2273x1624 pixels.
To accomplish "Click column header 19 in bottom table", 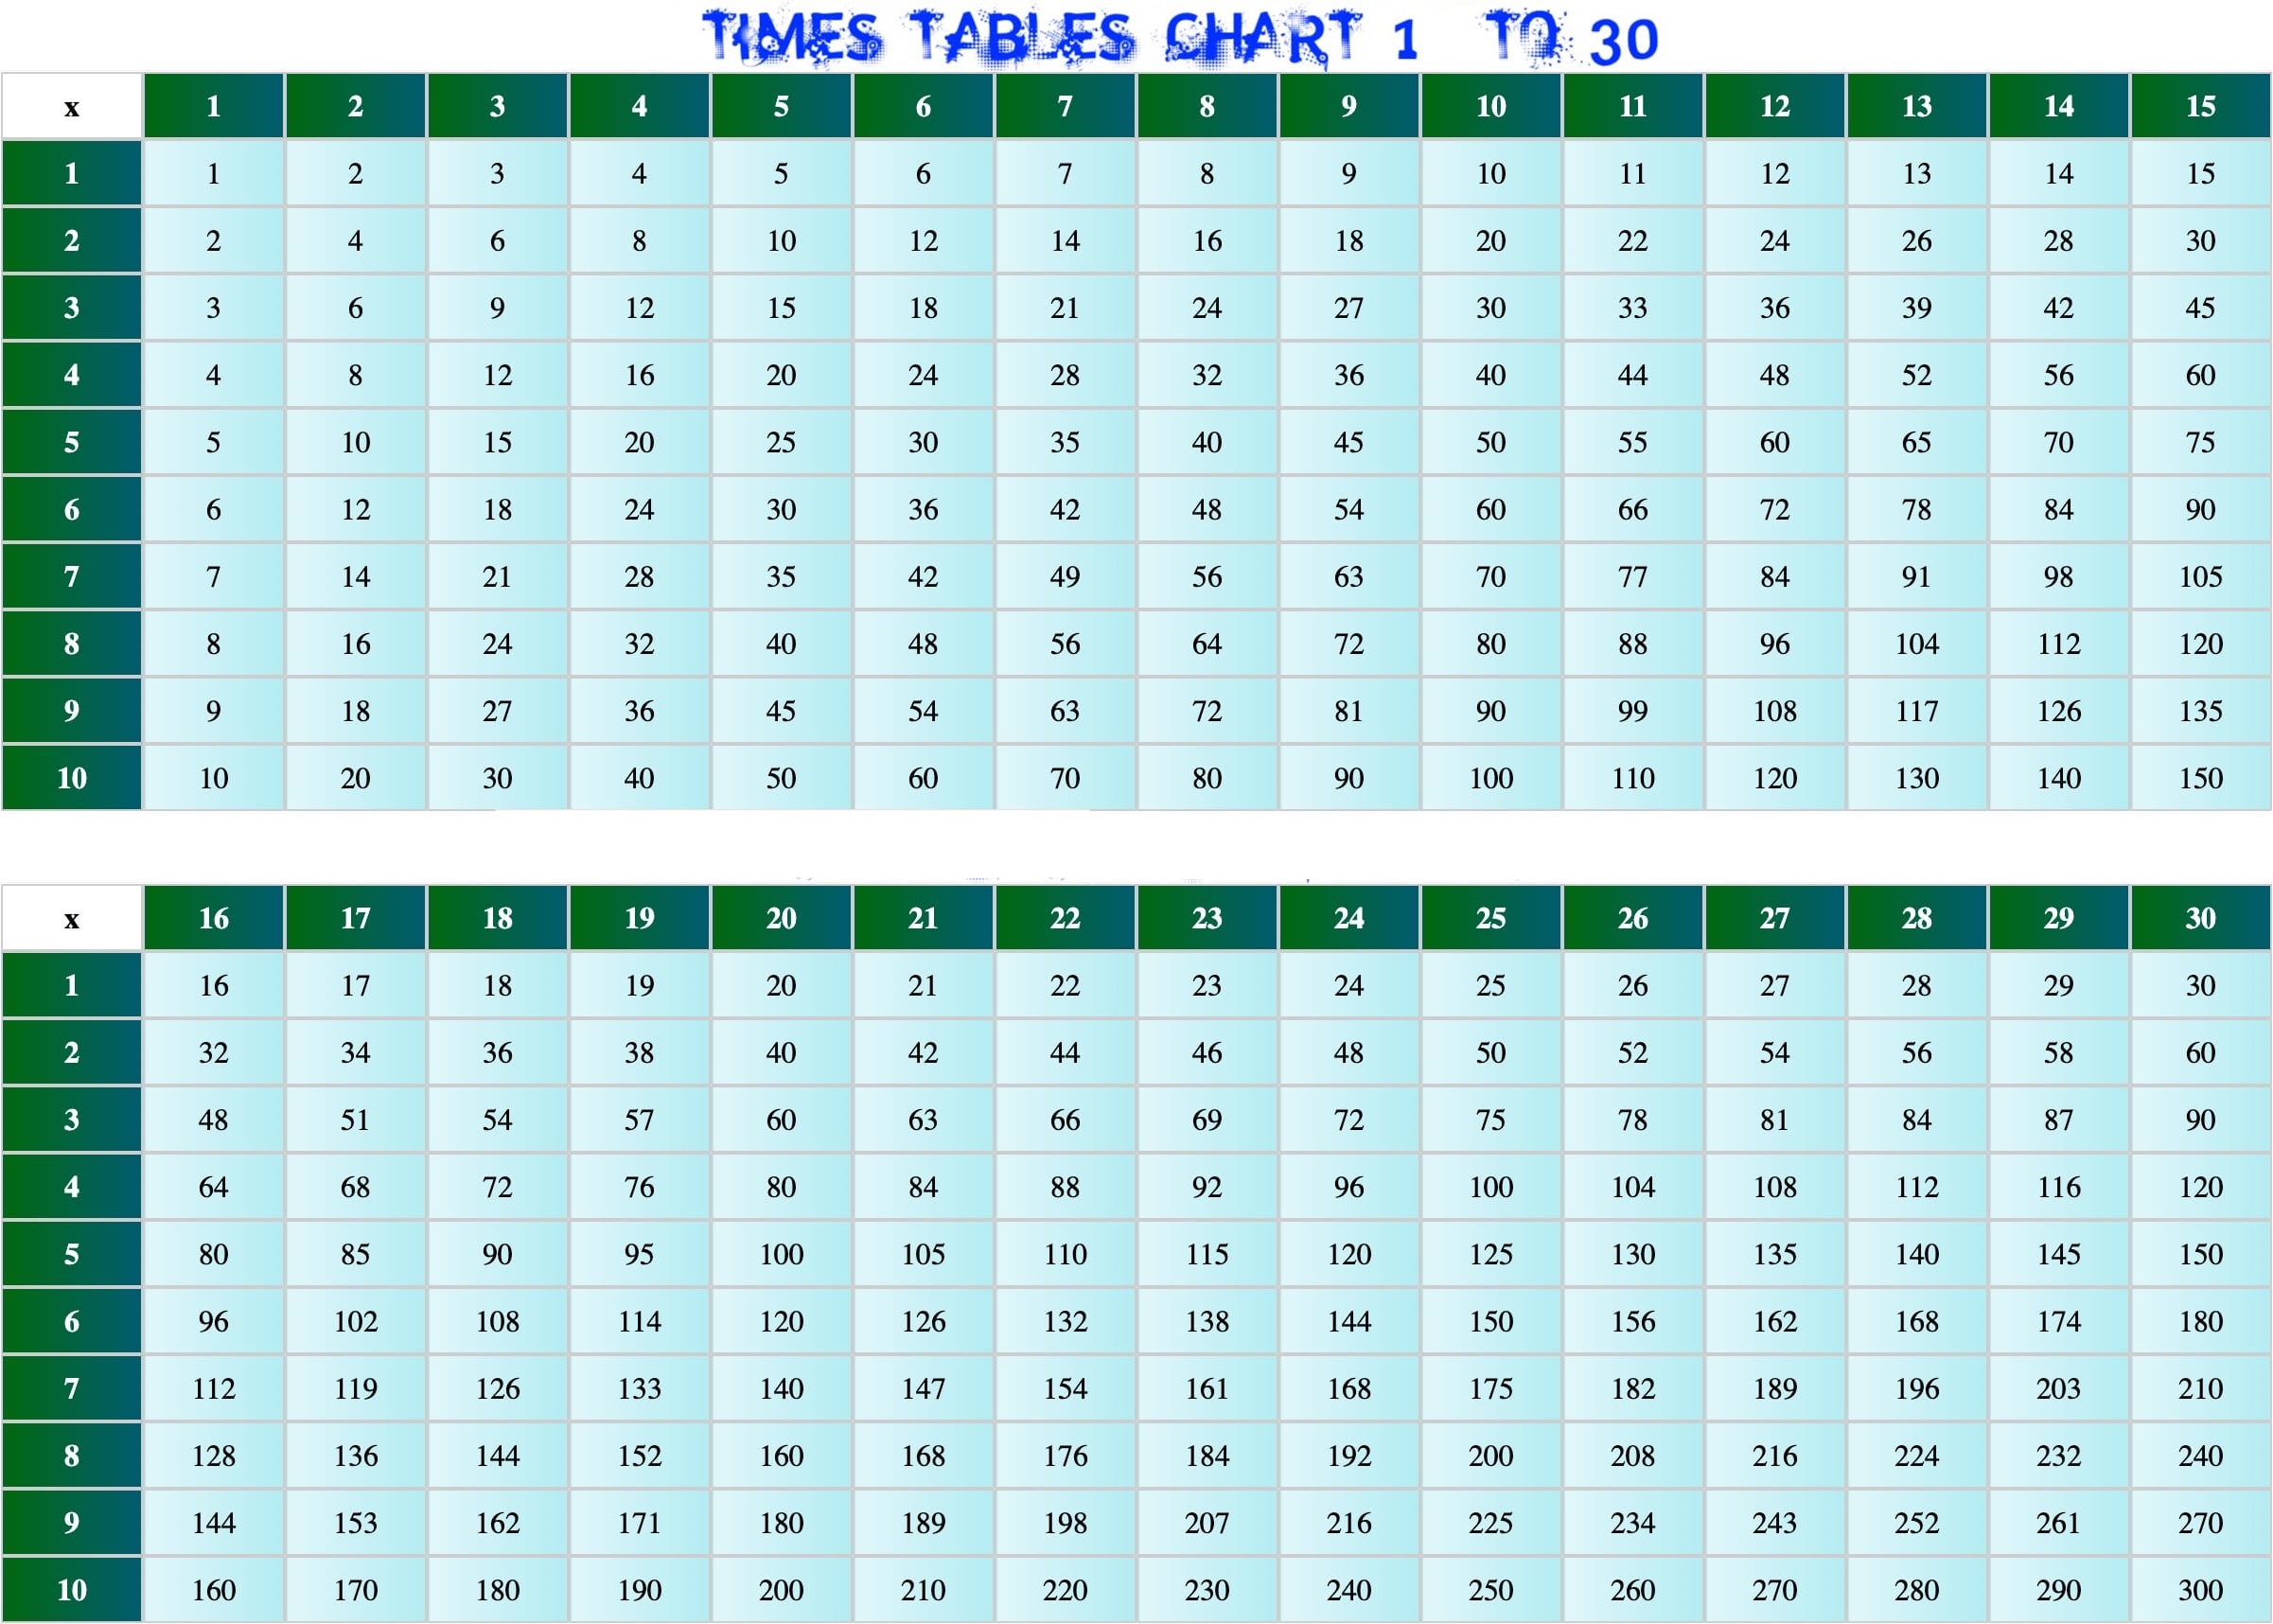I will tap(639, 918).
